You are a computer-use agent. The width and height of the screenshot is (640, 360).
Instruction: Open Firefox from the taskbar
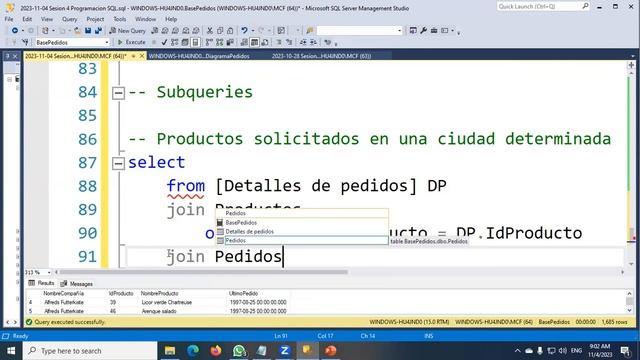pos(216,351)
